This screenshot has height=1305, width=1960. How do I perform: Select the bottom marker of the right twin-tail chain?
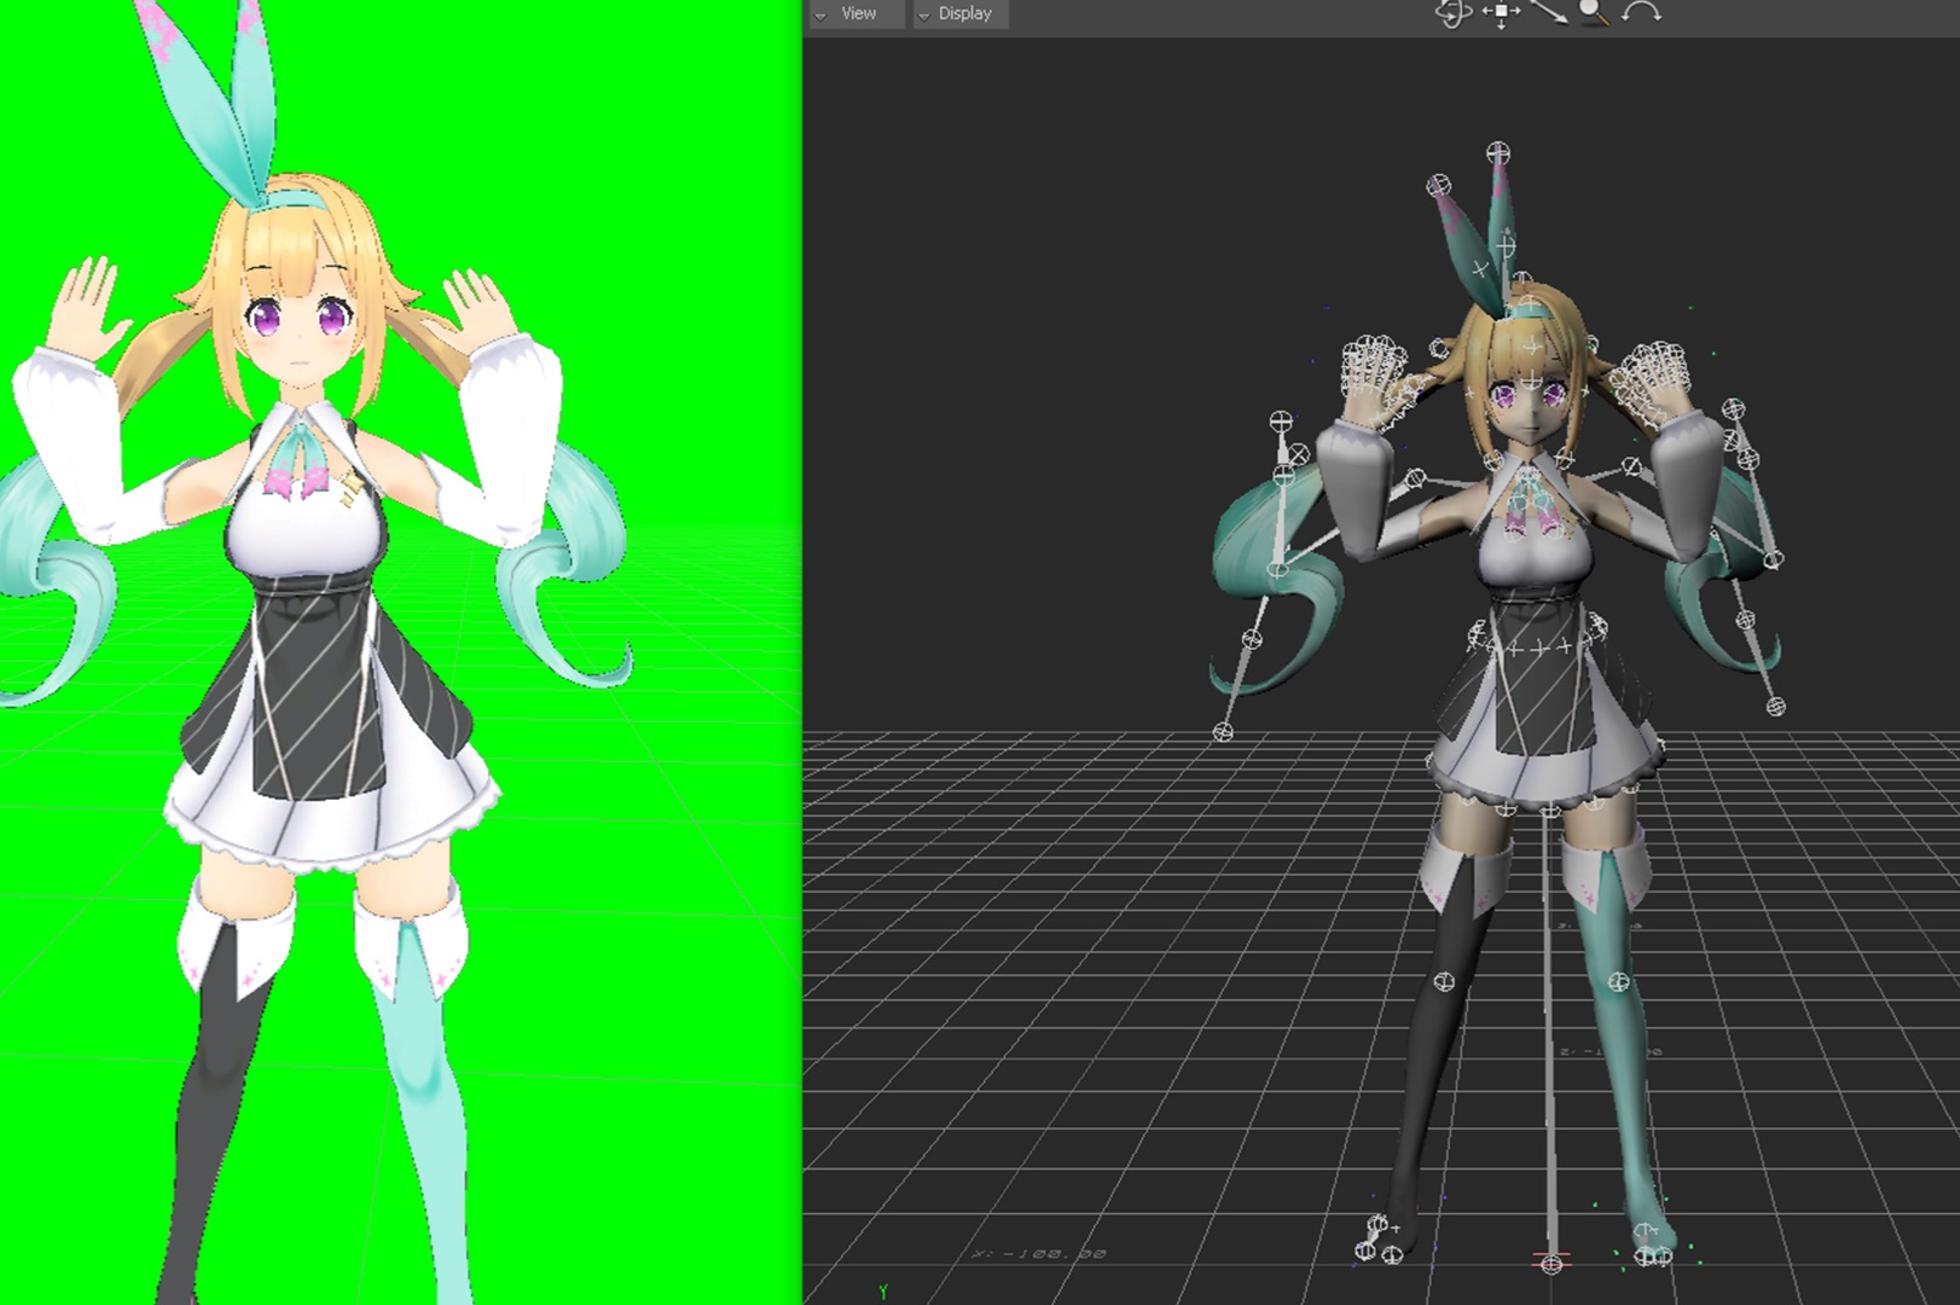pyautogui.click(x=1776, y=706)
